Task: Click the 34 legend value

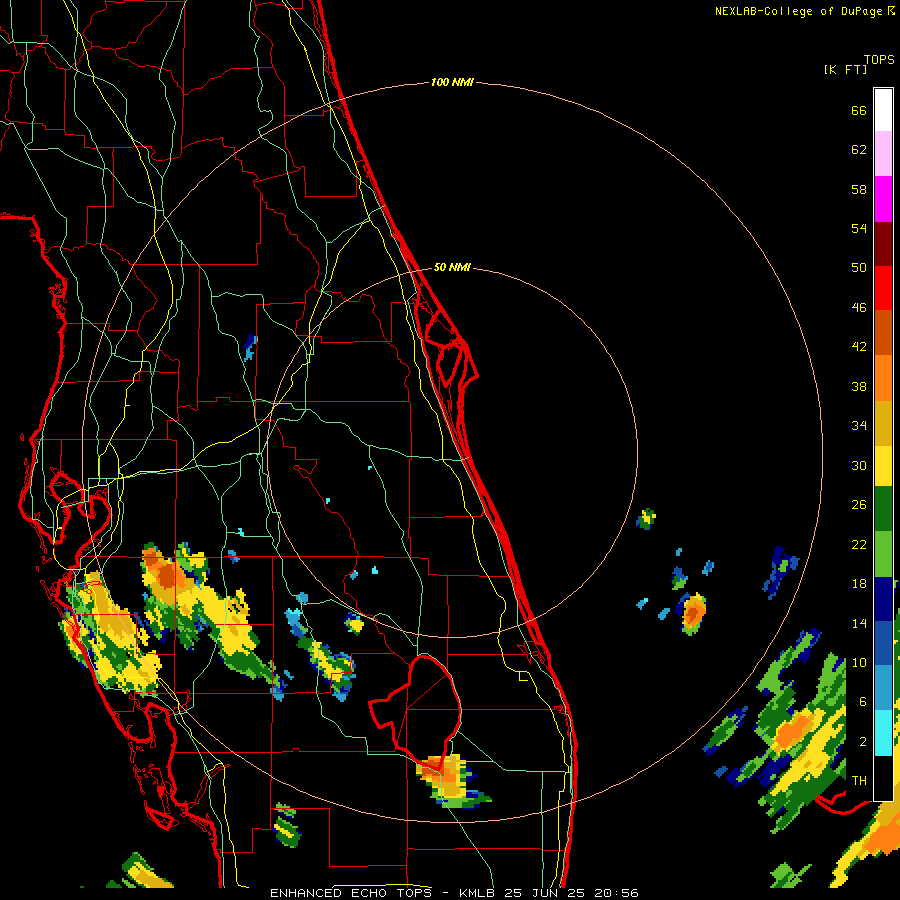Action: point(859,426)
